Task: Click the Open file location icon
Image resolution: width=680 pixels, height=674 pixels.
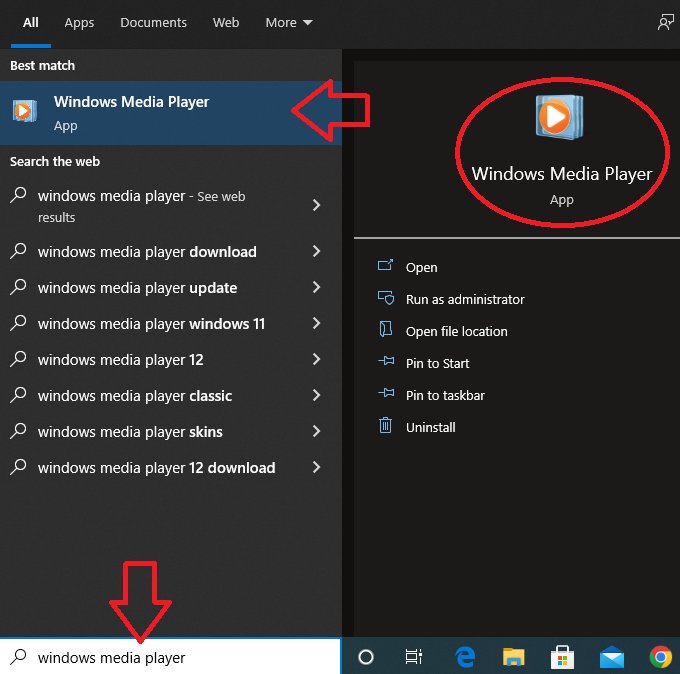Action: (386, 330)
